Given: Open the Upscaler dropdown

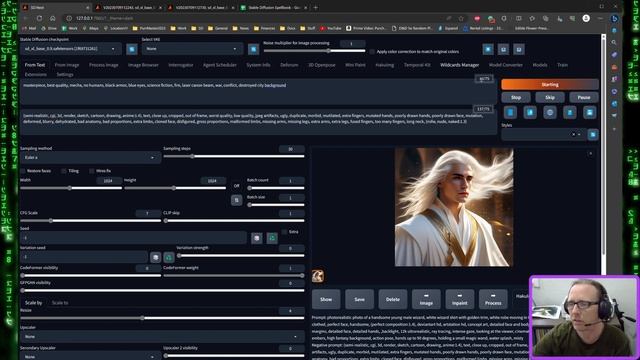Looking at the screenshot, I should coord(162,337).
